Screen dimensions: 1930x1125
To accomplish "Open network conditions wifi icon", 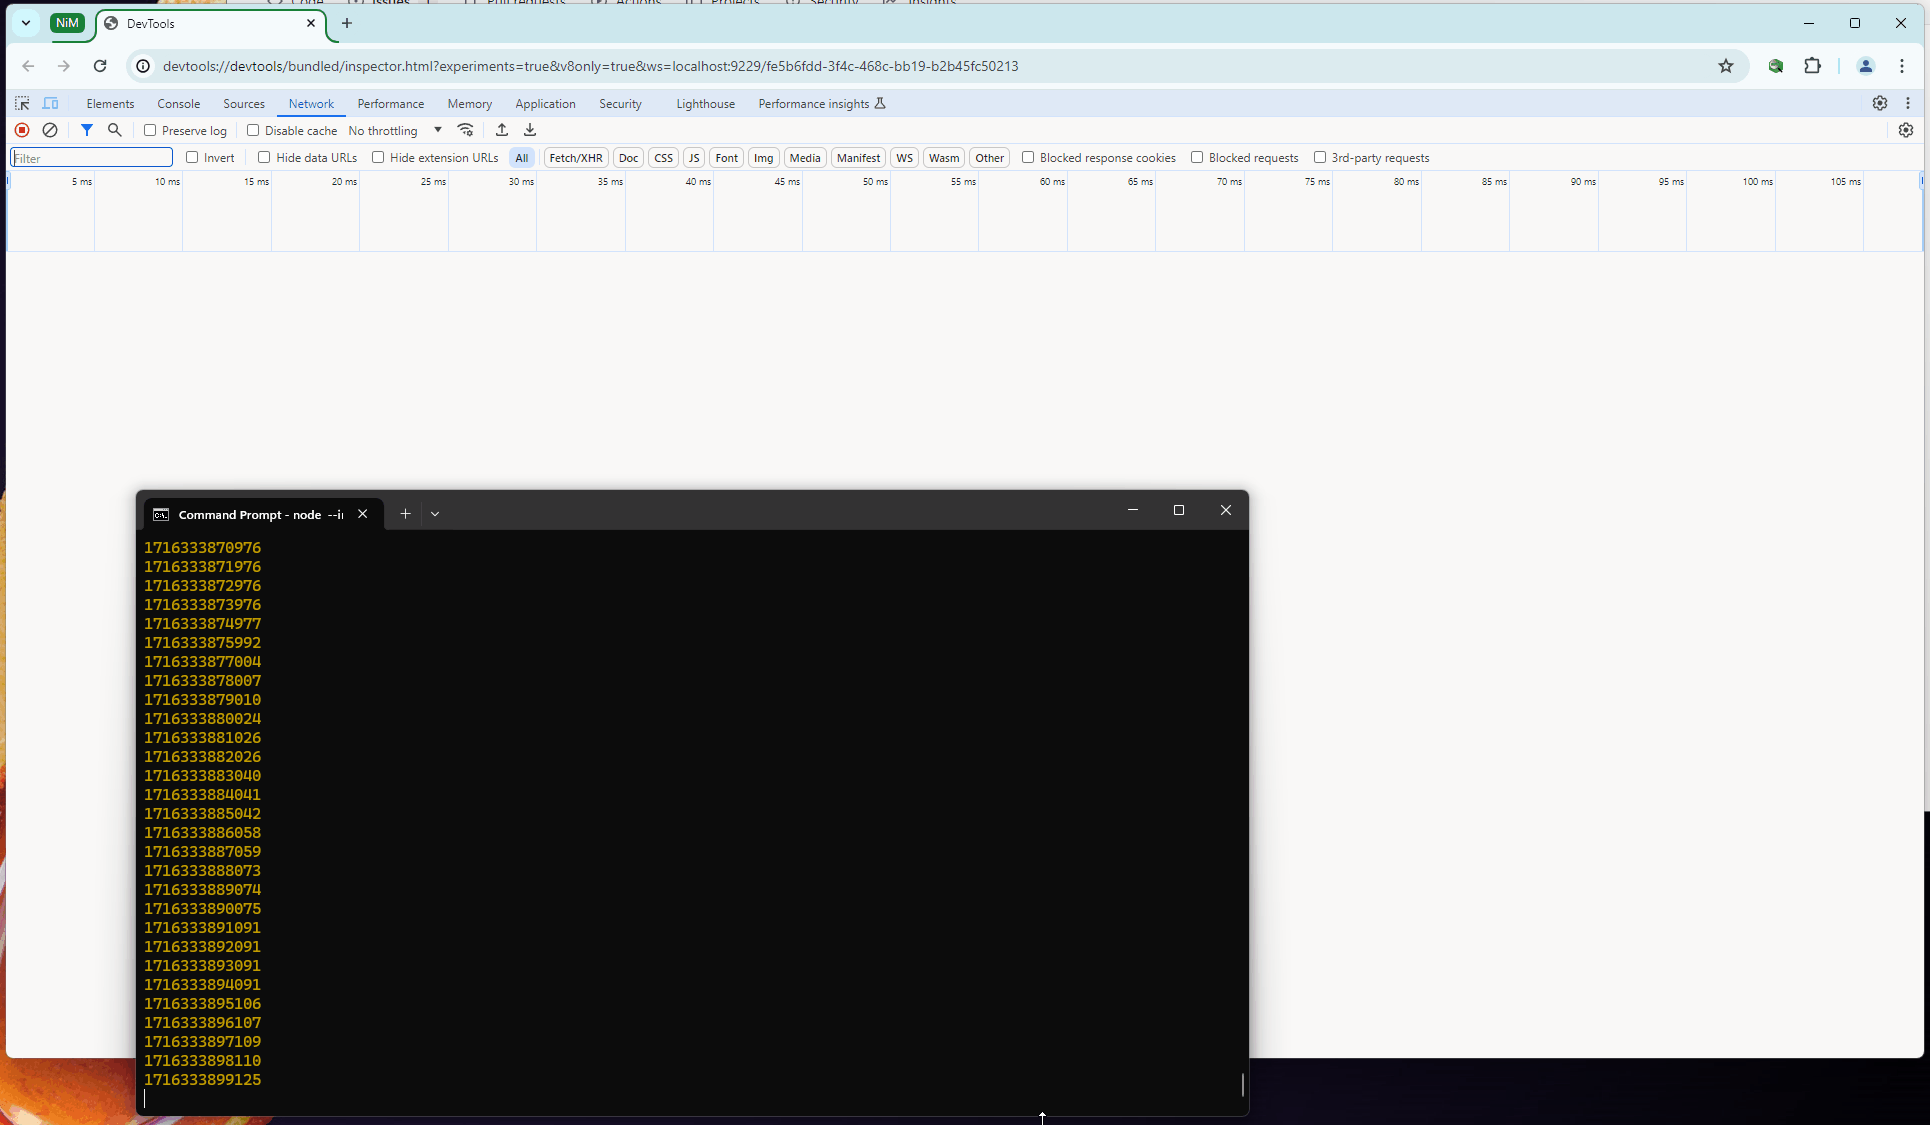I will pos(465,130).
